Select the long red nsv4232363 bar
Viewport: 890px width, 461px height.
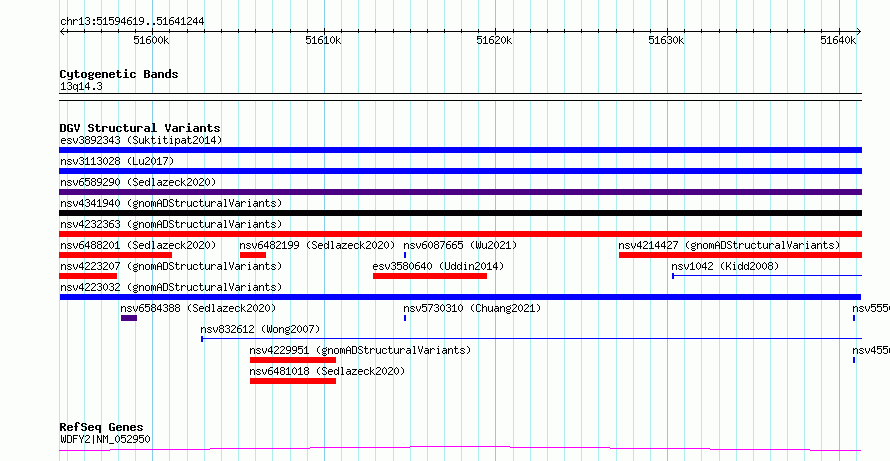(x=460, y=234)
